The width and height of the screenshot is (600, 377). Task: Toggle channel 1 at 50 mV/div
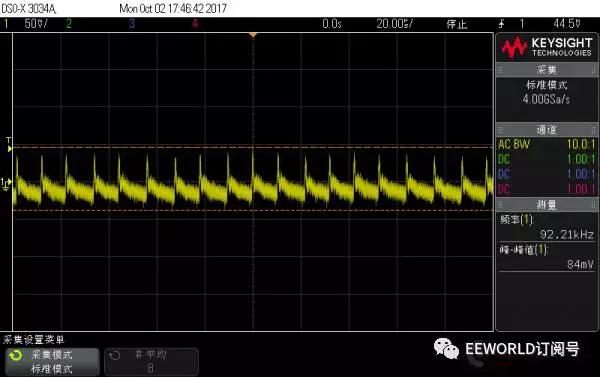(25, 24)
